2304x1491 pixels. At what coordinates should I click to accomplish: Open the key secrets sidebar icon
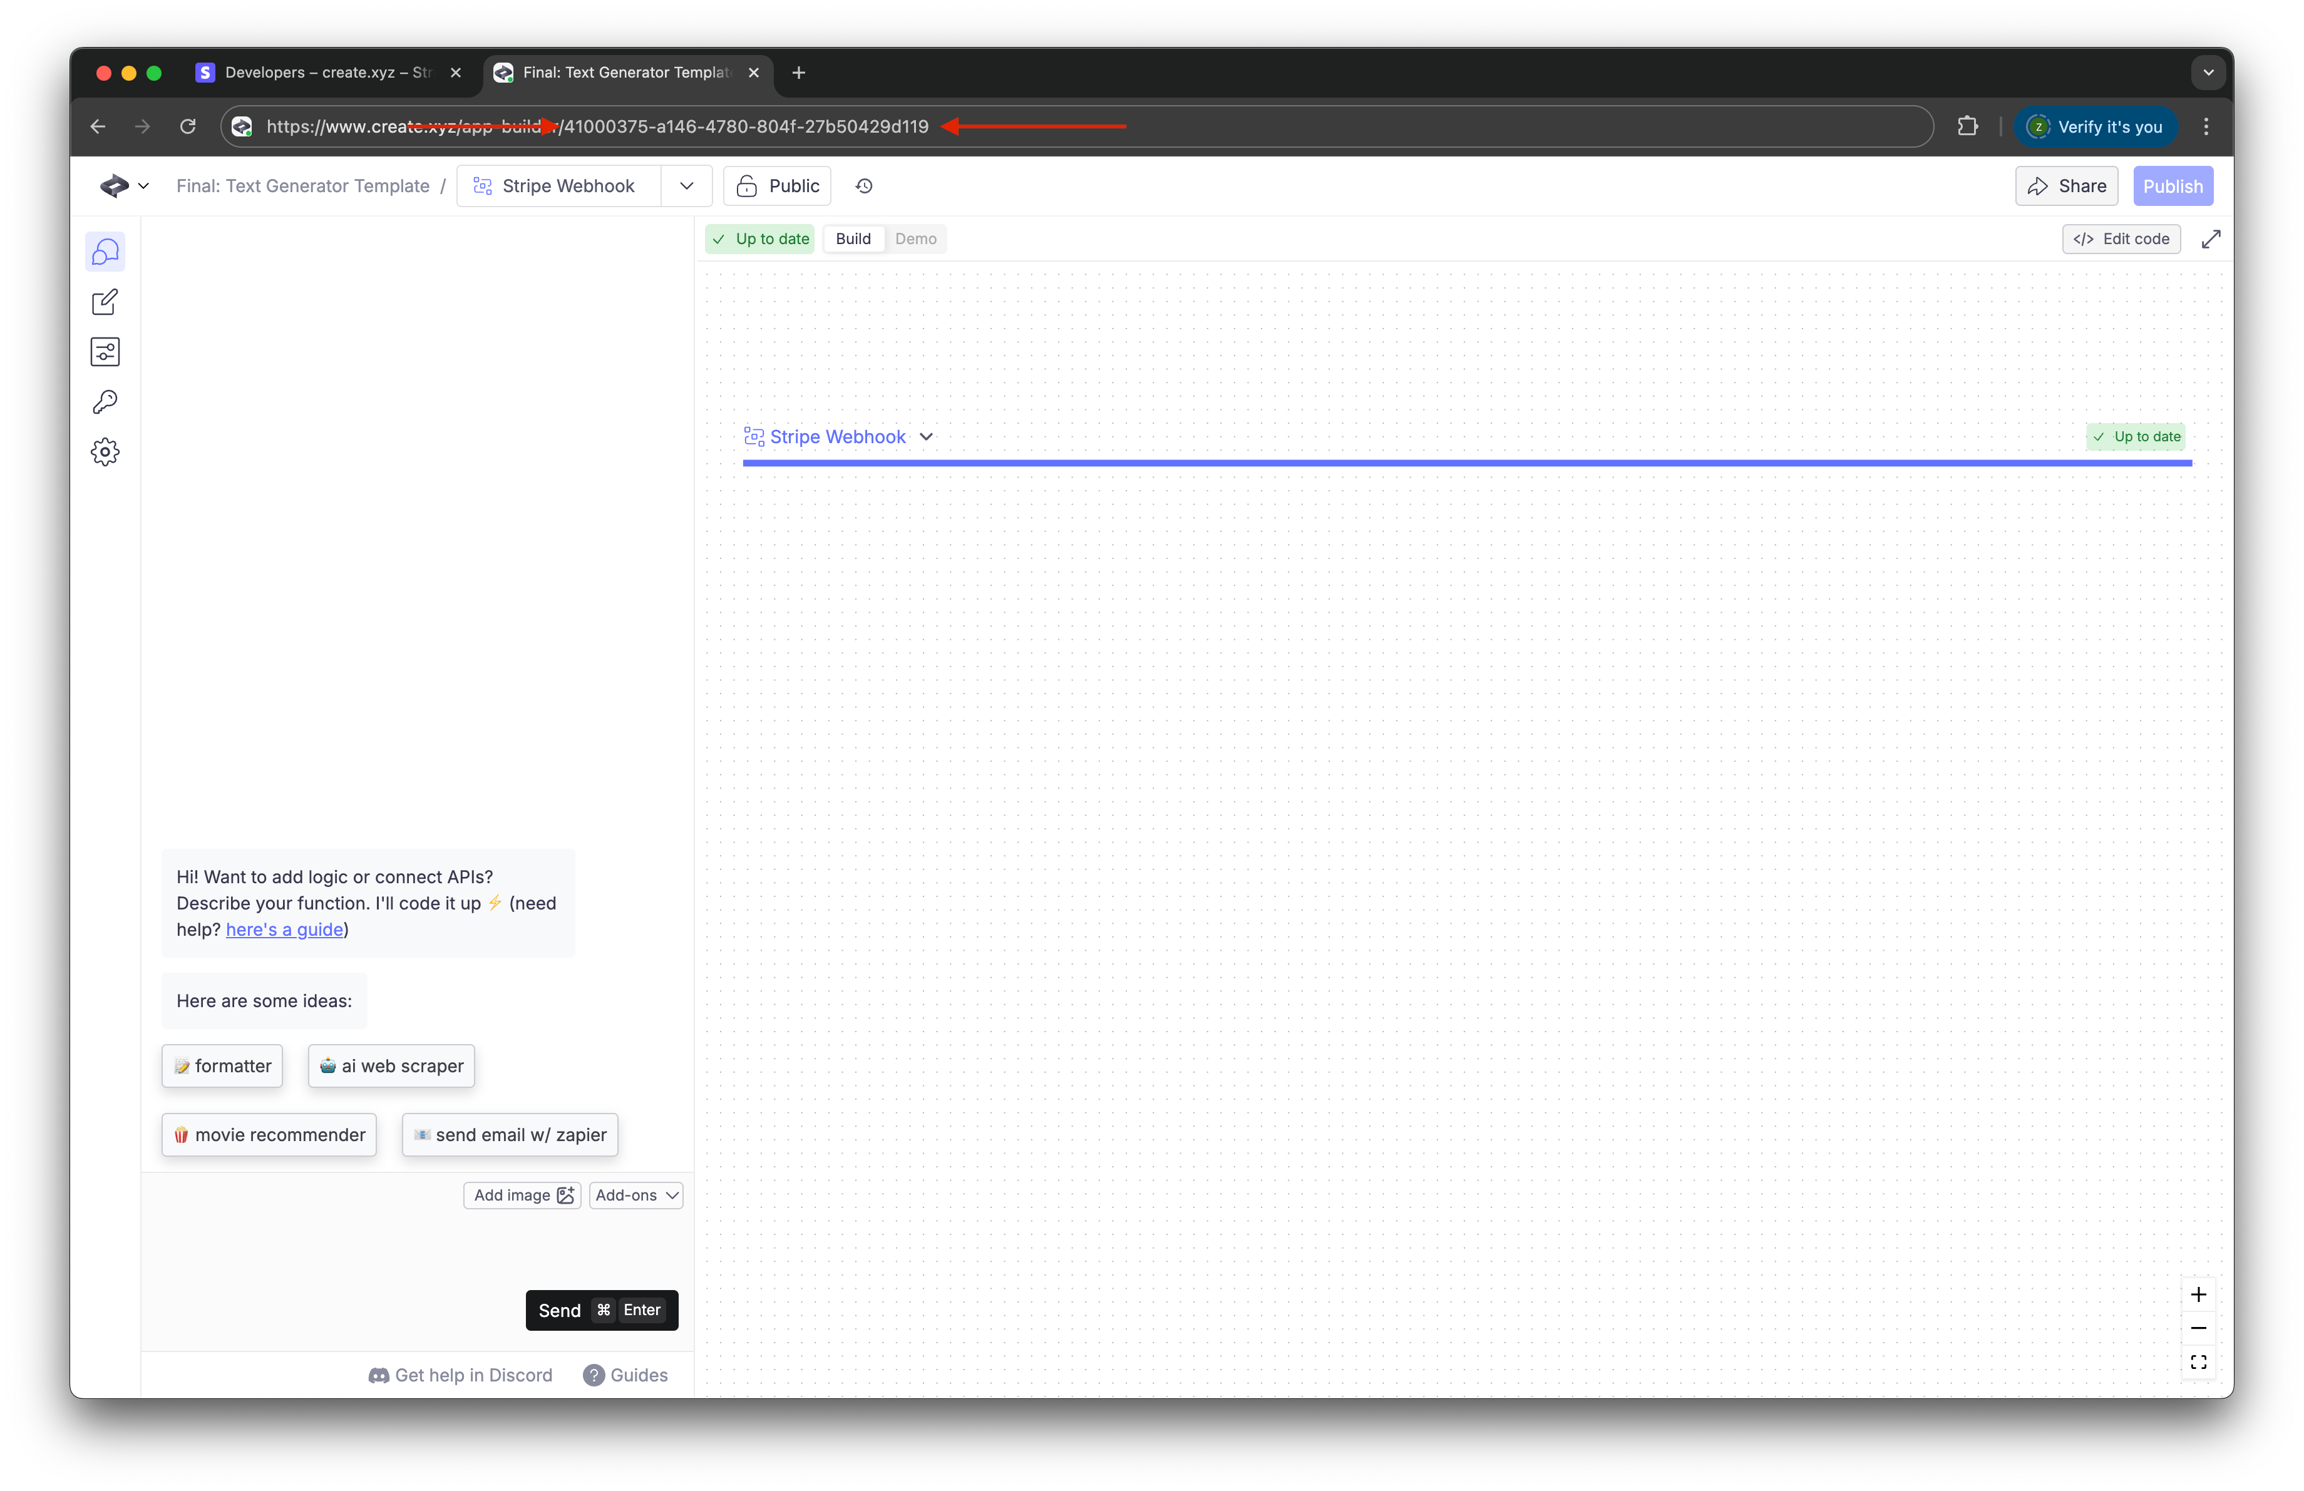105,402
